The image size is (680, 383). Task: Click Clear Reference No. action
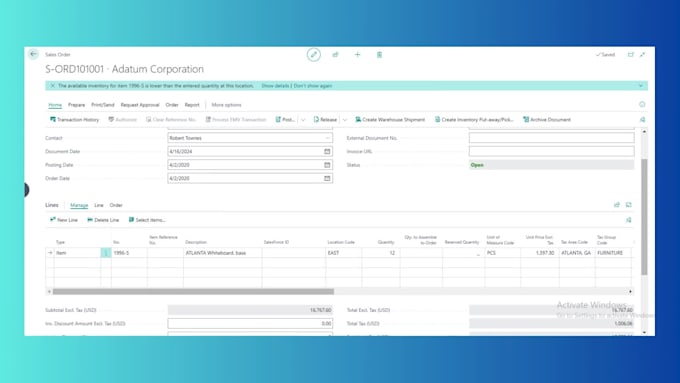(x=171, y=120)
